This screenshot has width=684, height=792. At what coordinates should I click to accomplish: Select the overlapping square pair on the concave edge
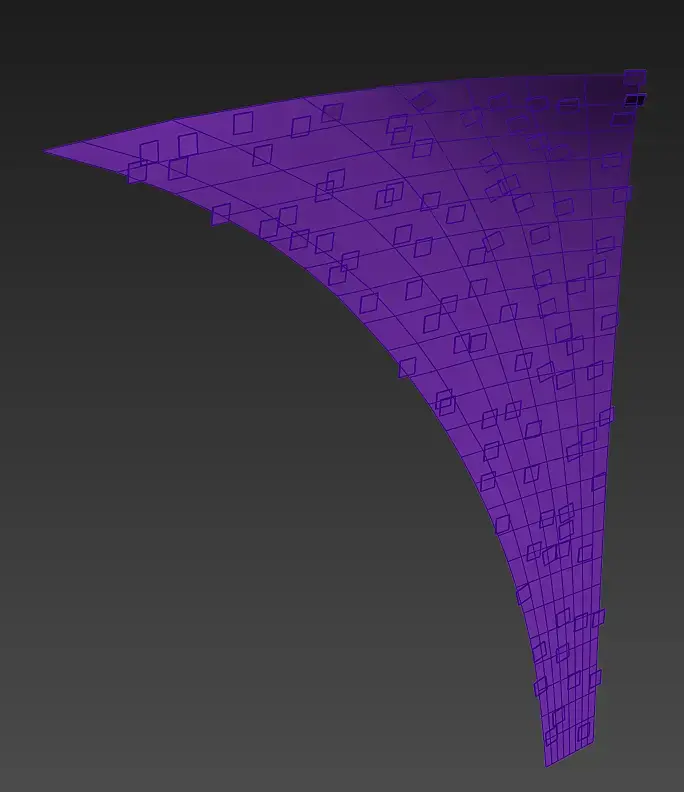(445, 403)
